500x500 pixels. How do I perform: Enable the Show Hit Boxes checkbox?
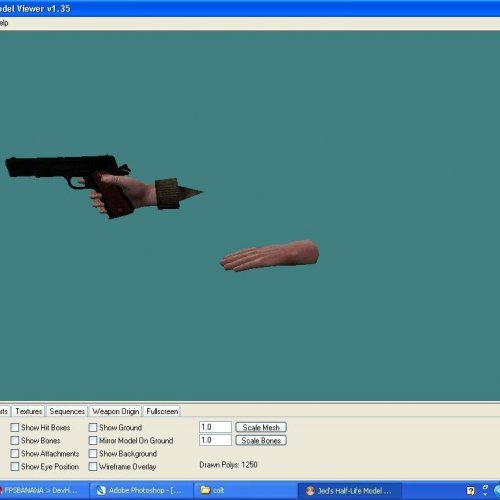15,427
